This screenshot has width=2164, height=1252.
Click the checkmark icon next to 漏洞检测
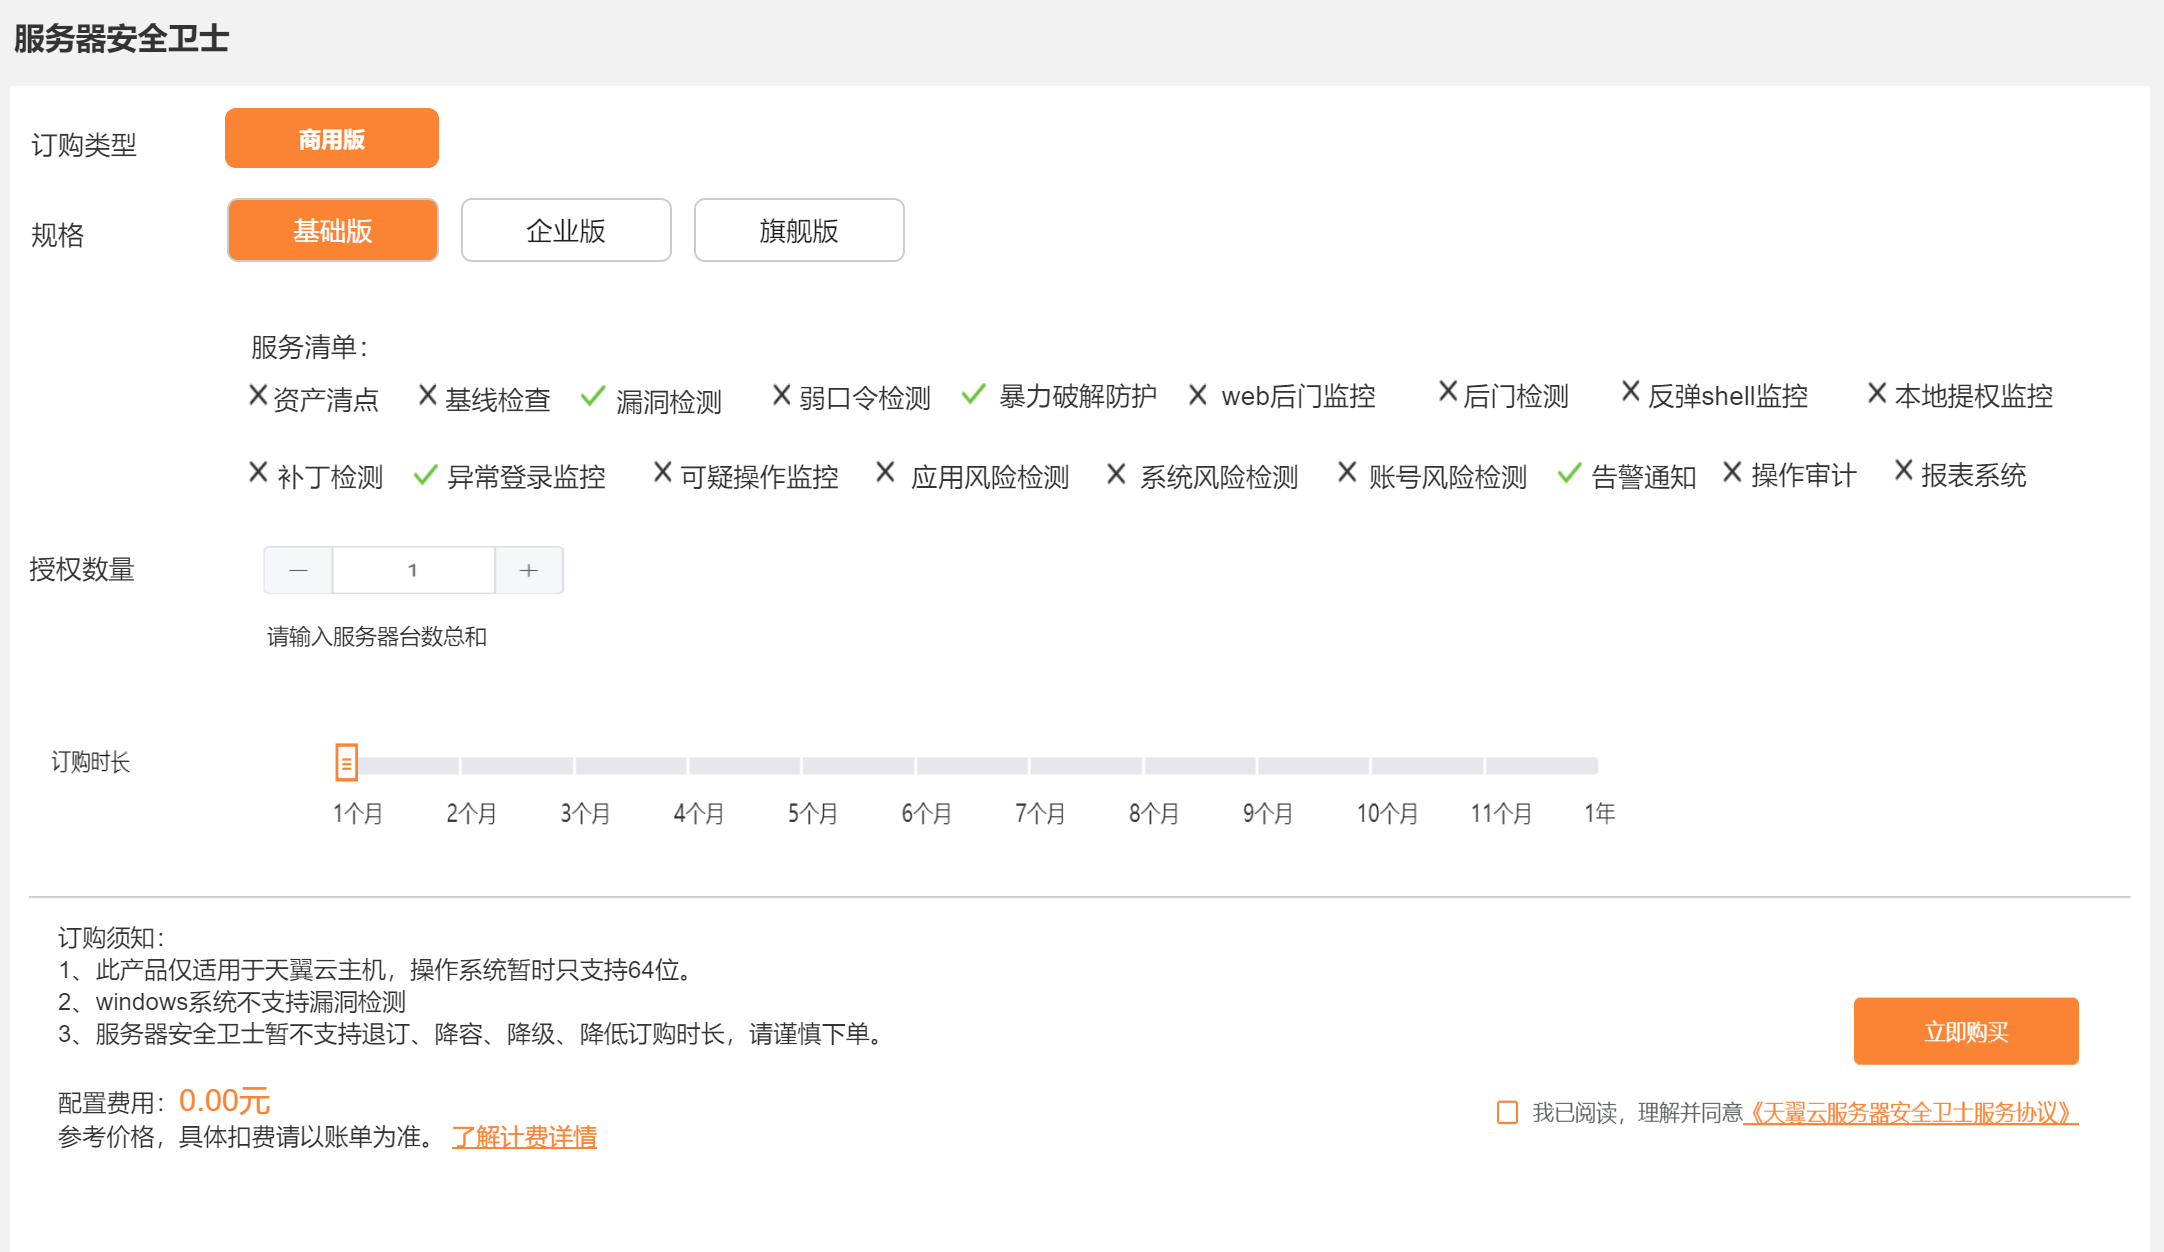(593, 397)
